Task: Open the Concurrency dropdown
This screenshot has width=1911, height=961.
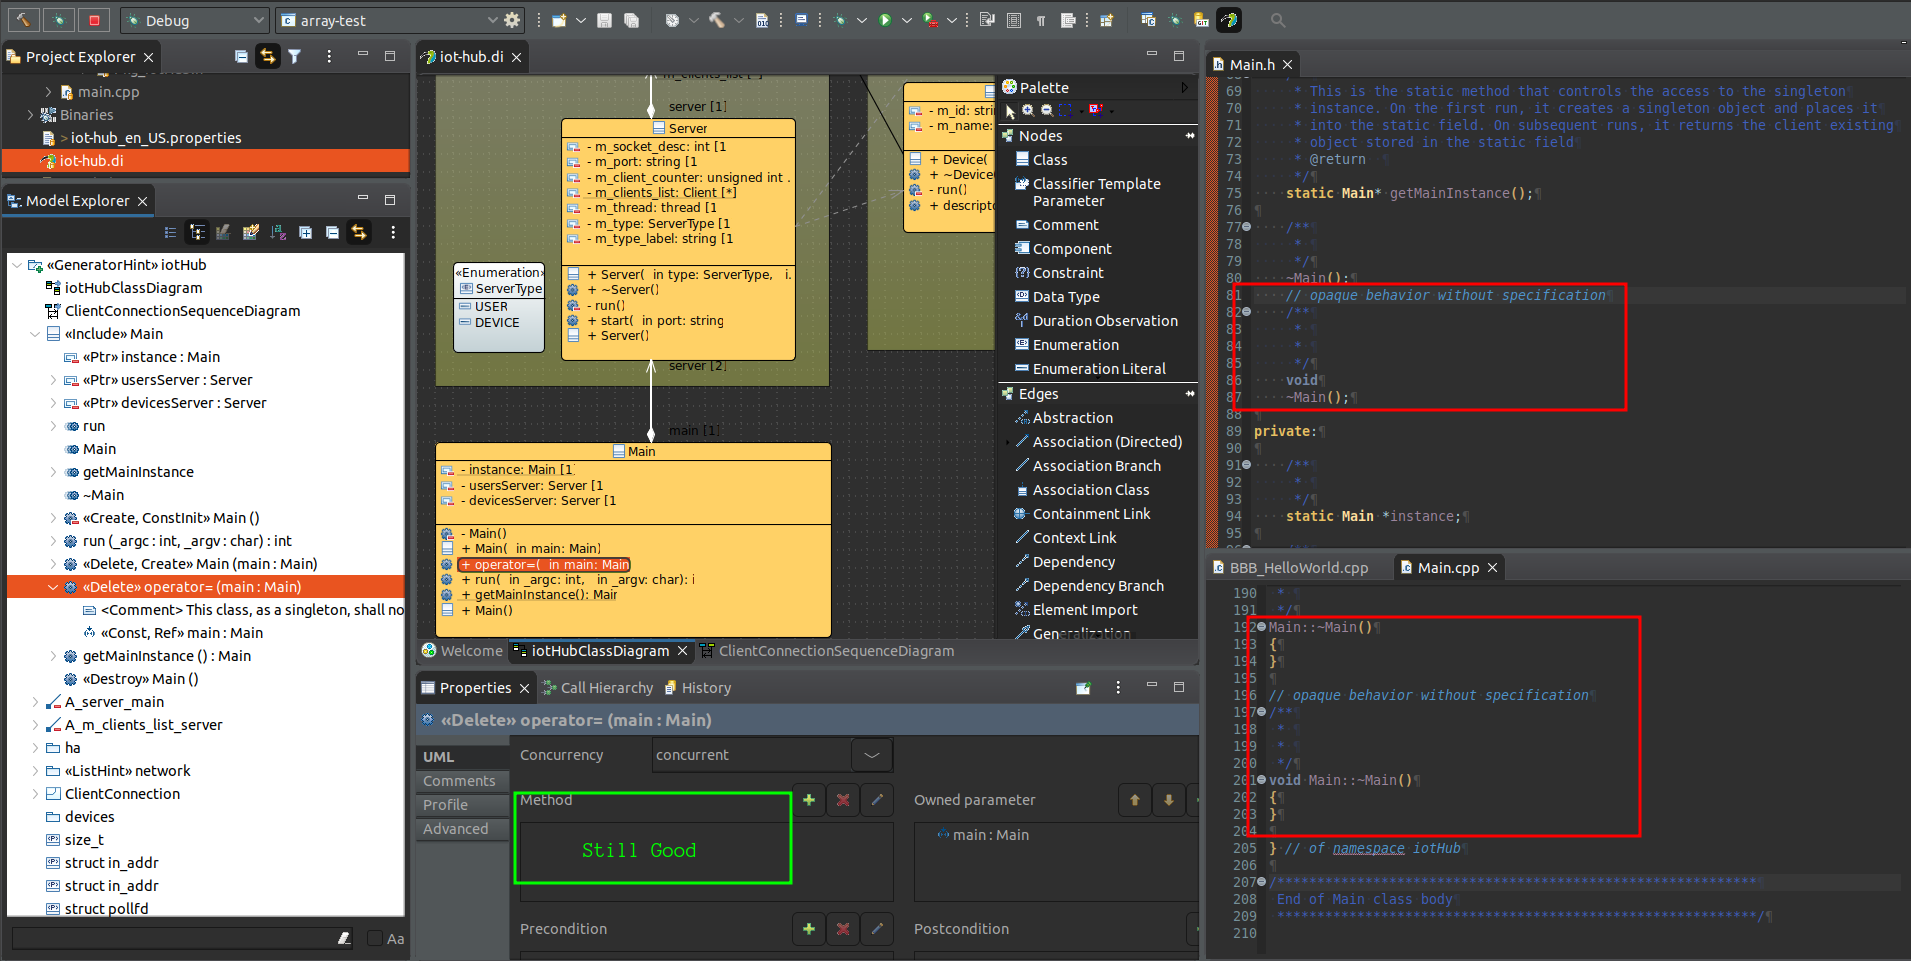Action: click(871, 755)
